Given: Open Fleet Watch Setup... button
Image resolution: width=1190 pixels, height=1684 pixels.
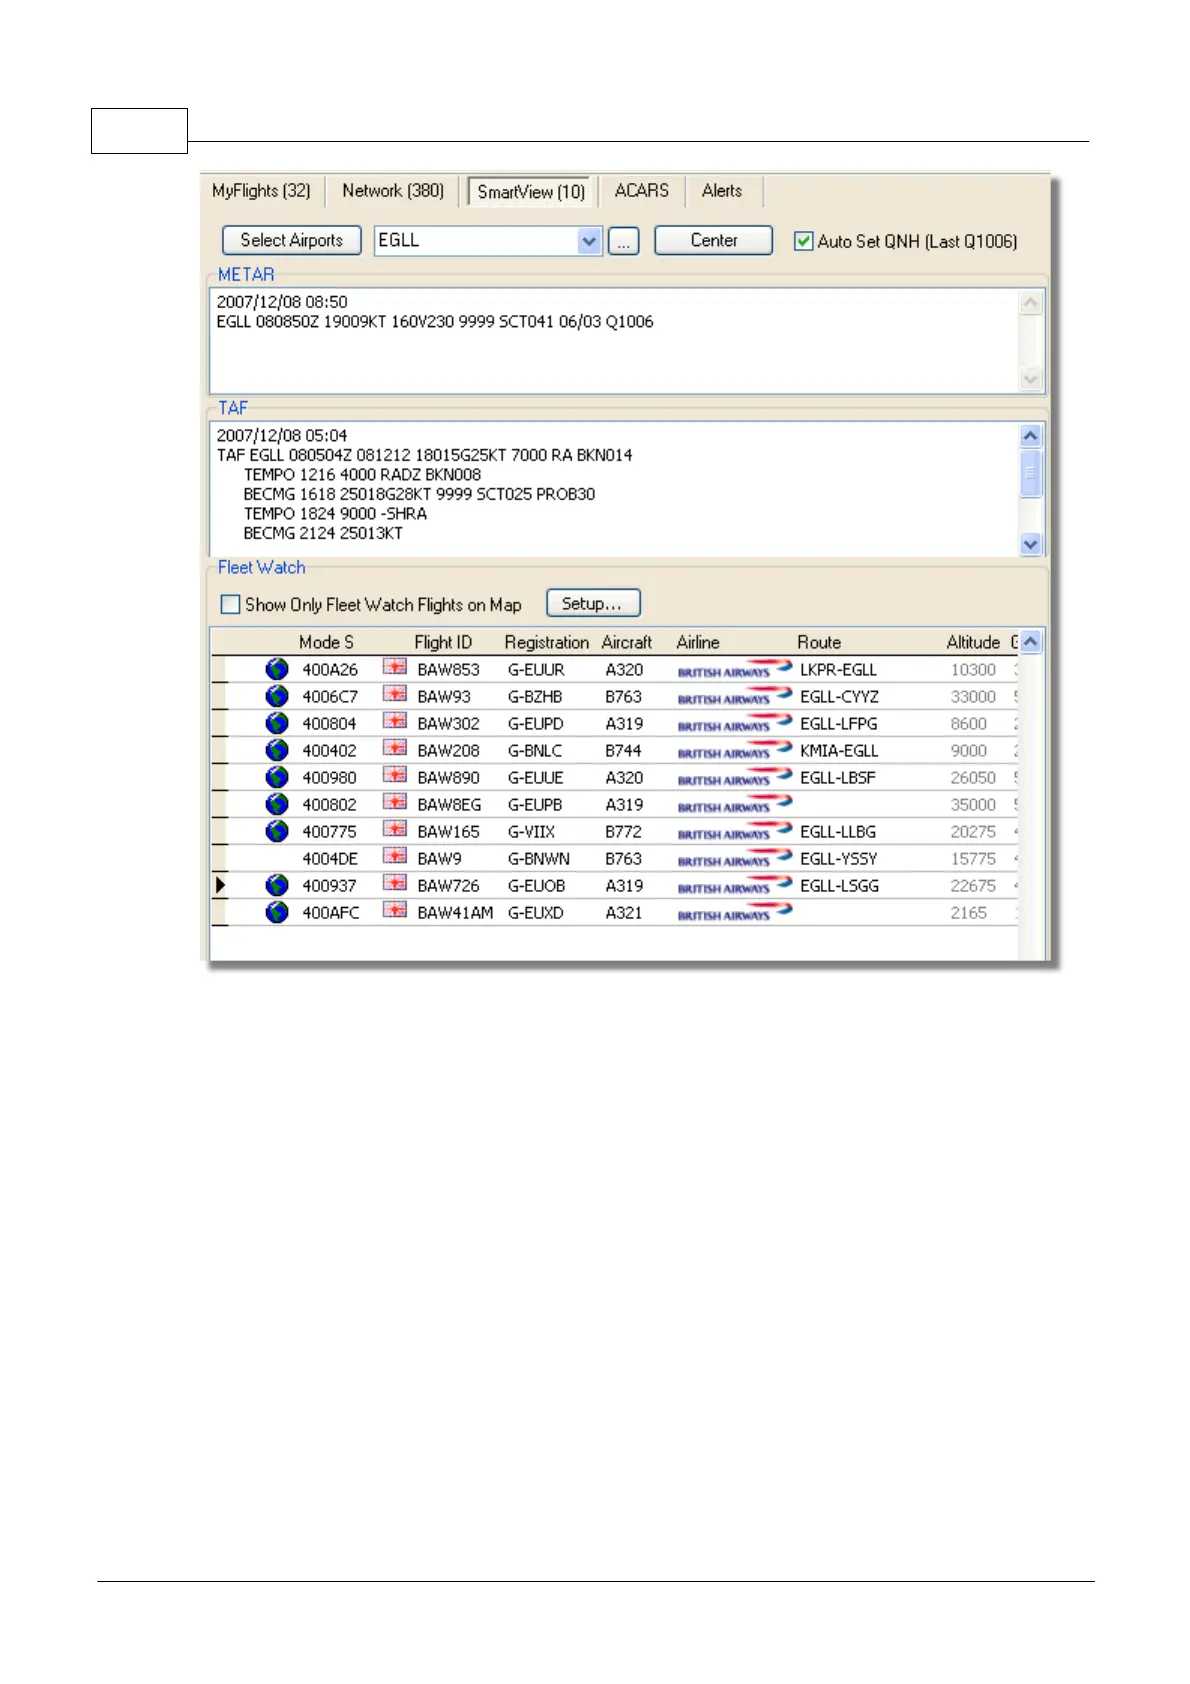Looking at the screenshot, I should [x=593, y=603].
